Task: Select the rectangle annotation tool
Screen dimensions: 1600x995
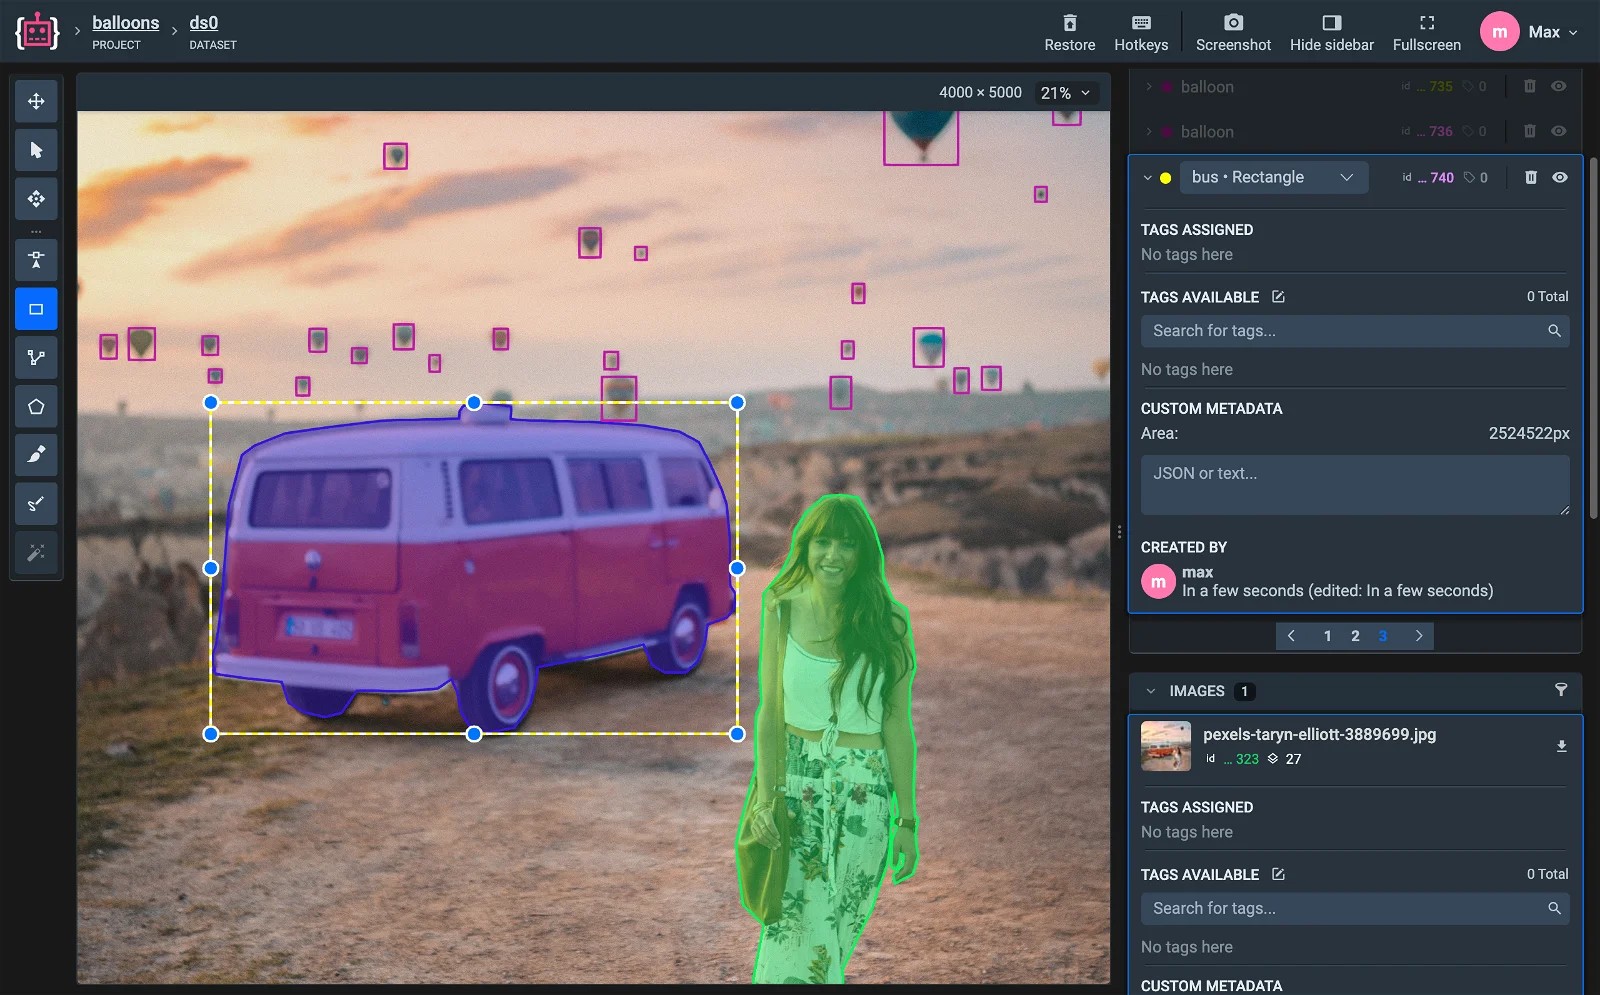Action: 36,309
